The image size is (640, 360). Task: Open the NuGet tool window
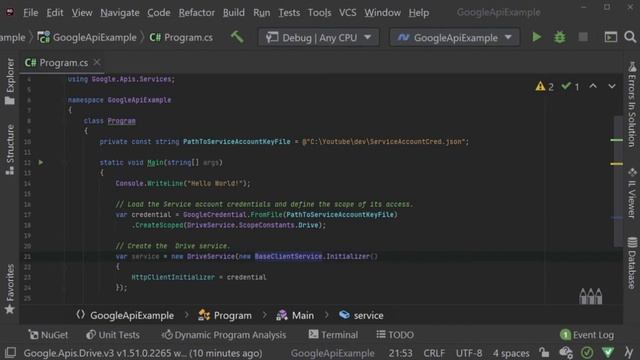point(48,335)
